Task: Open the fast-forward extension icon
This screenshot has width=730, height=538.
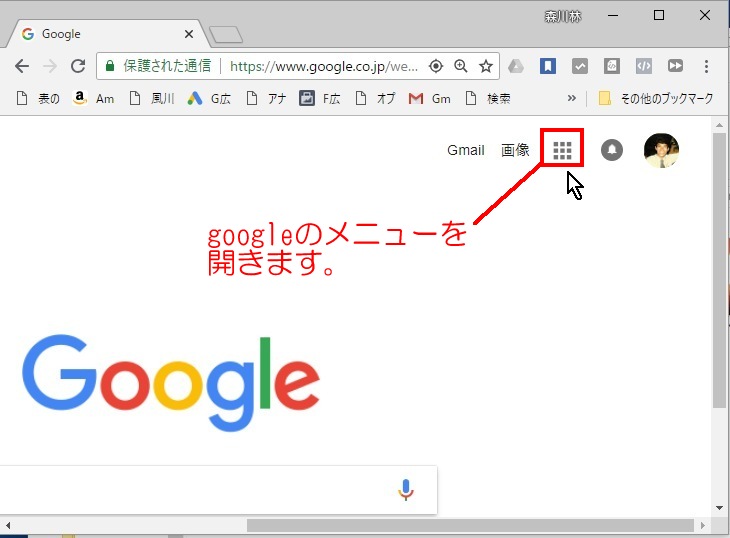Action: click(x=675, y=66)
